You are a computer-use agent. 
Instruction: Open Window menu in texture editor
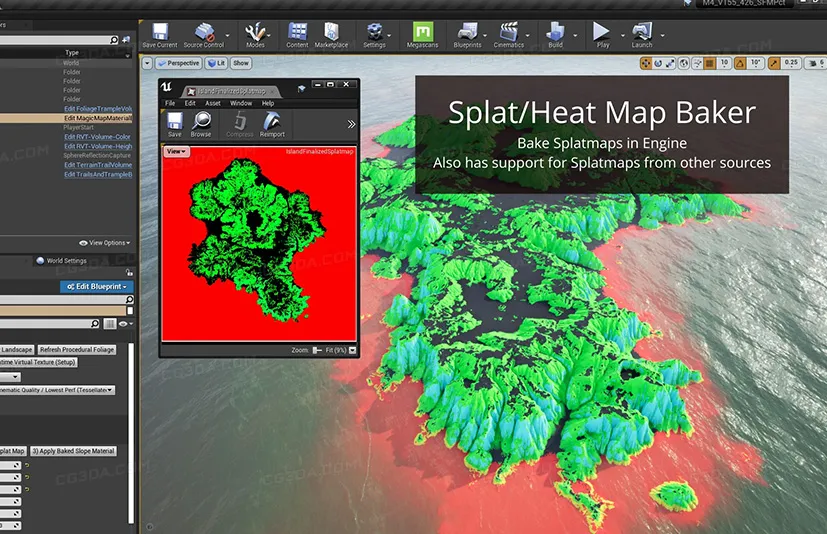tap(241, 103)
